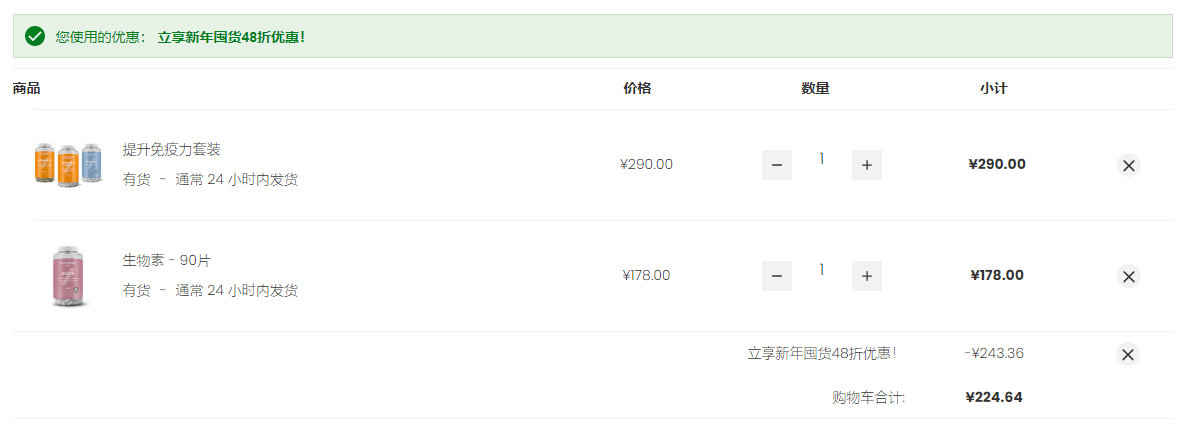Click the 数量 column header
Screen dimensions: 1185x426
[815, 88]
